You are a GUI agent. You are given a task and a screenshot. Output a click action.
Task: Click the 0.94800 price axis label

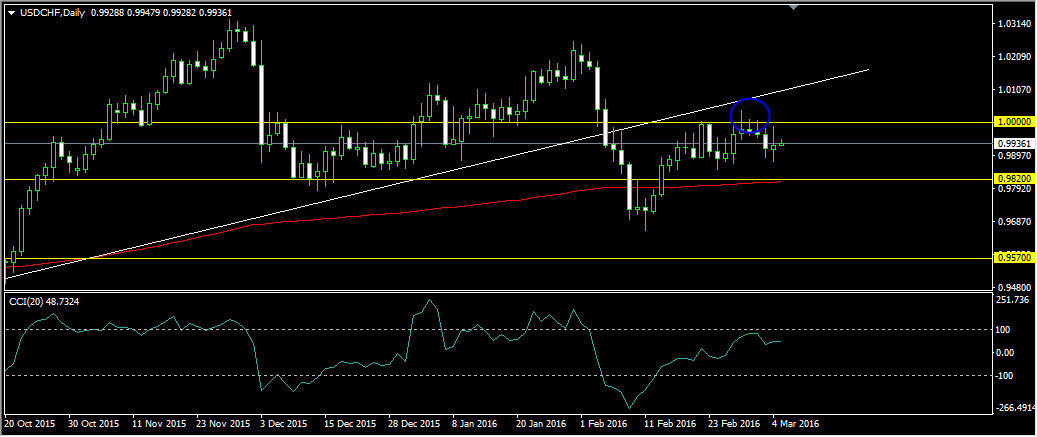1015,288
